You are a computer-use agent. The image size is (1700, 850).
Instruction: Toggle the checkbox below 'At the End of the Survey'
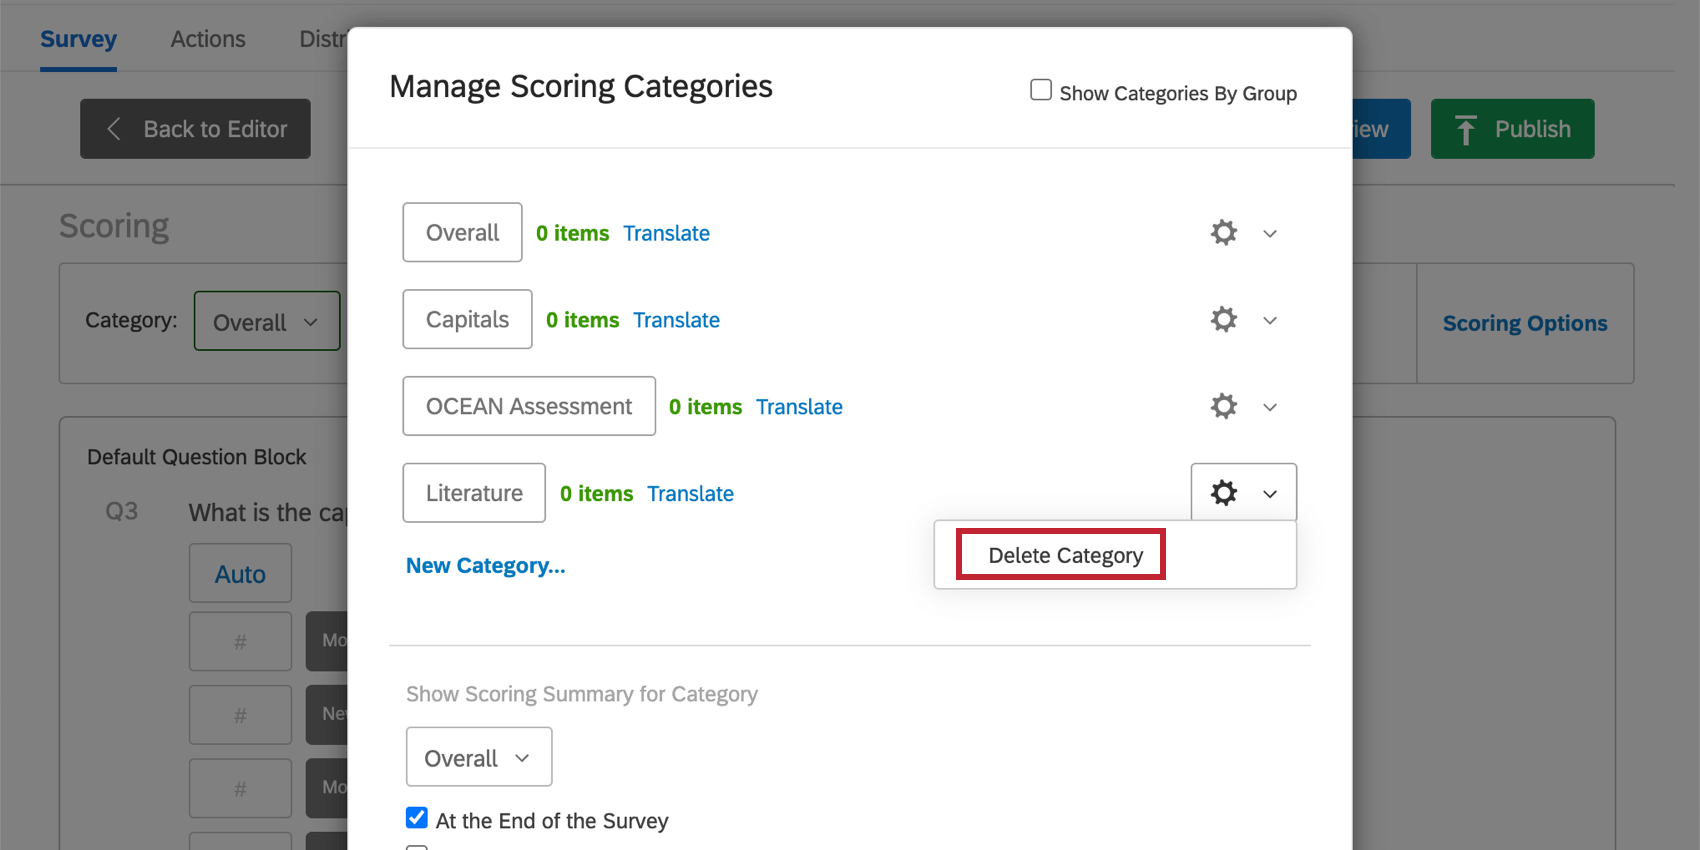(x=416, y=848)
